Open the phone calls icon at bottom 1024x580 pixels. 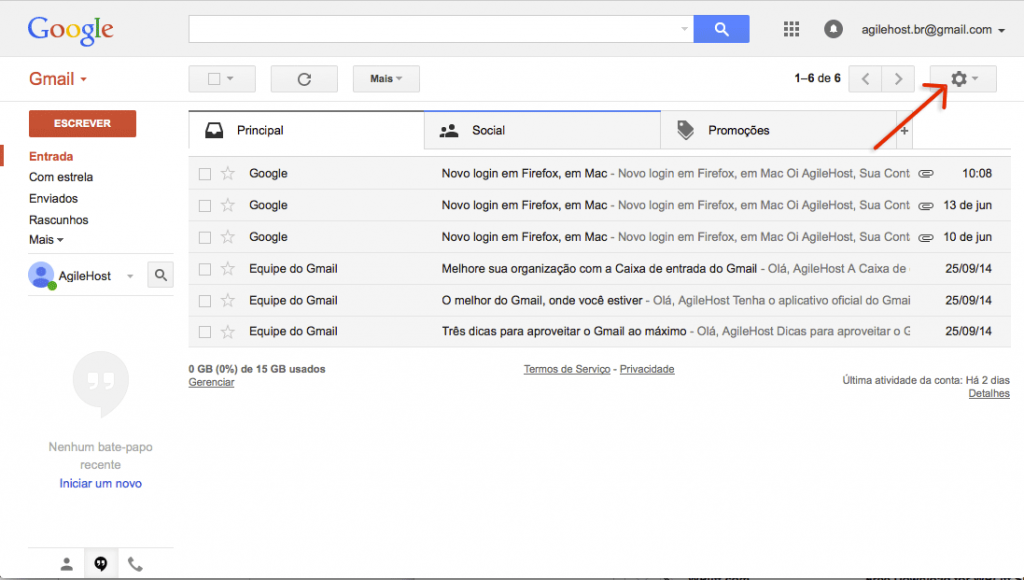coord(135,564)
